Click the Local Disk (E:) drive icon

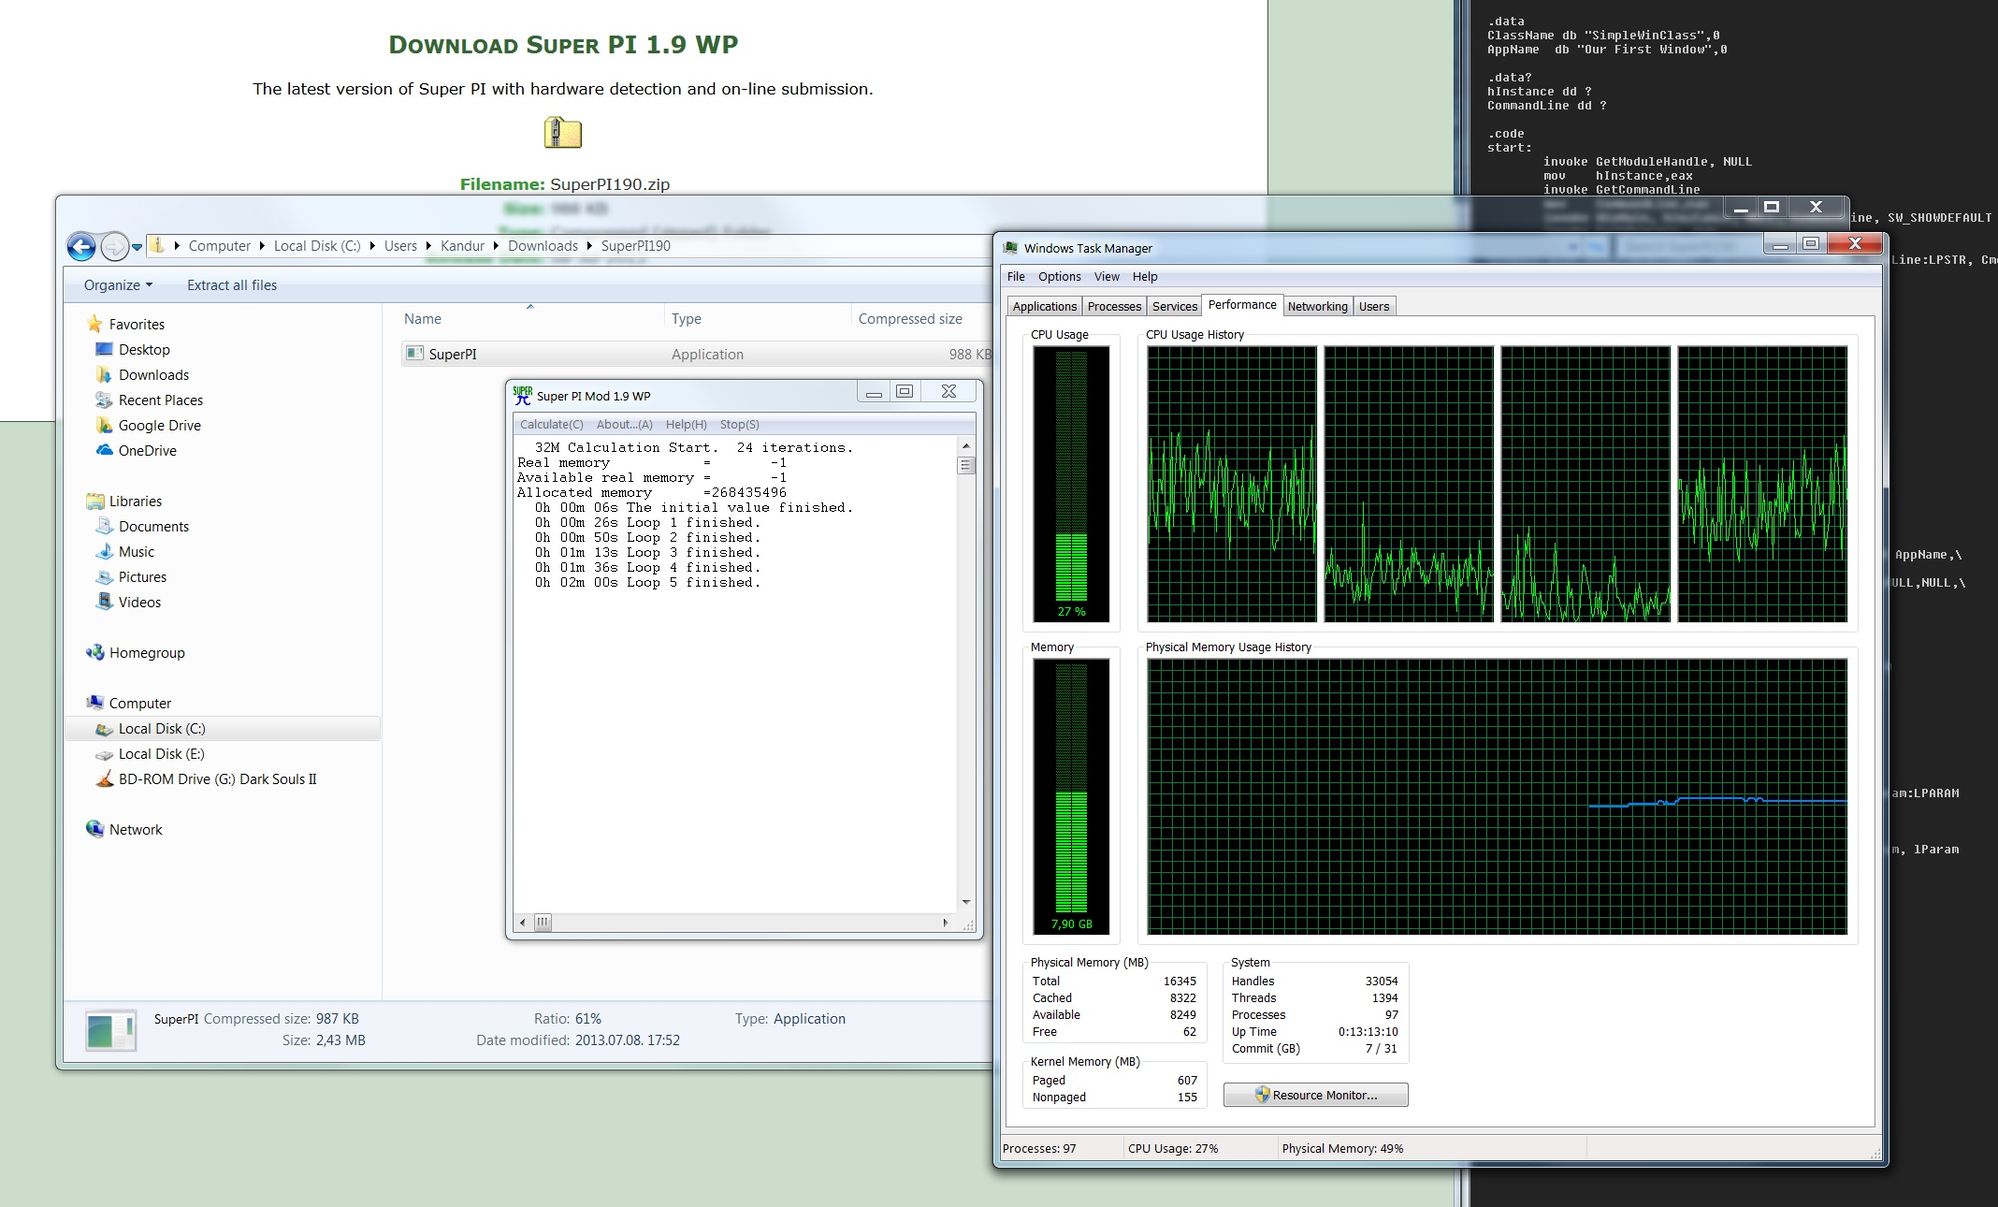tap(104, 754)
